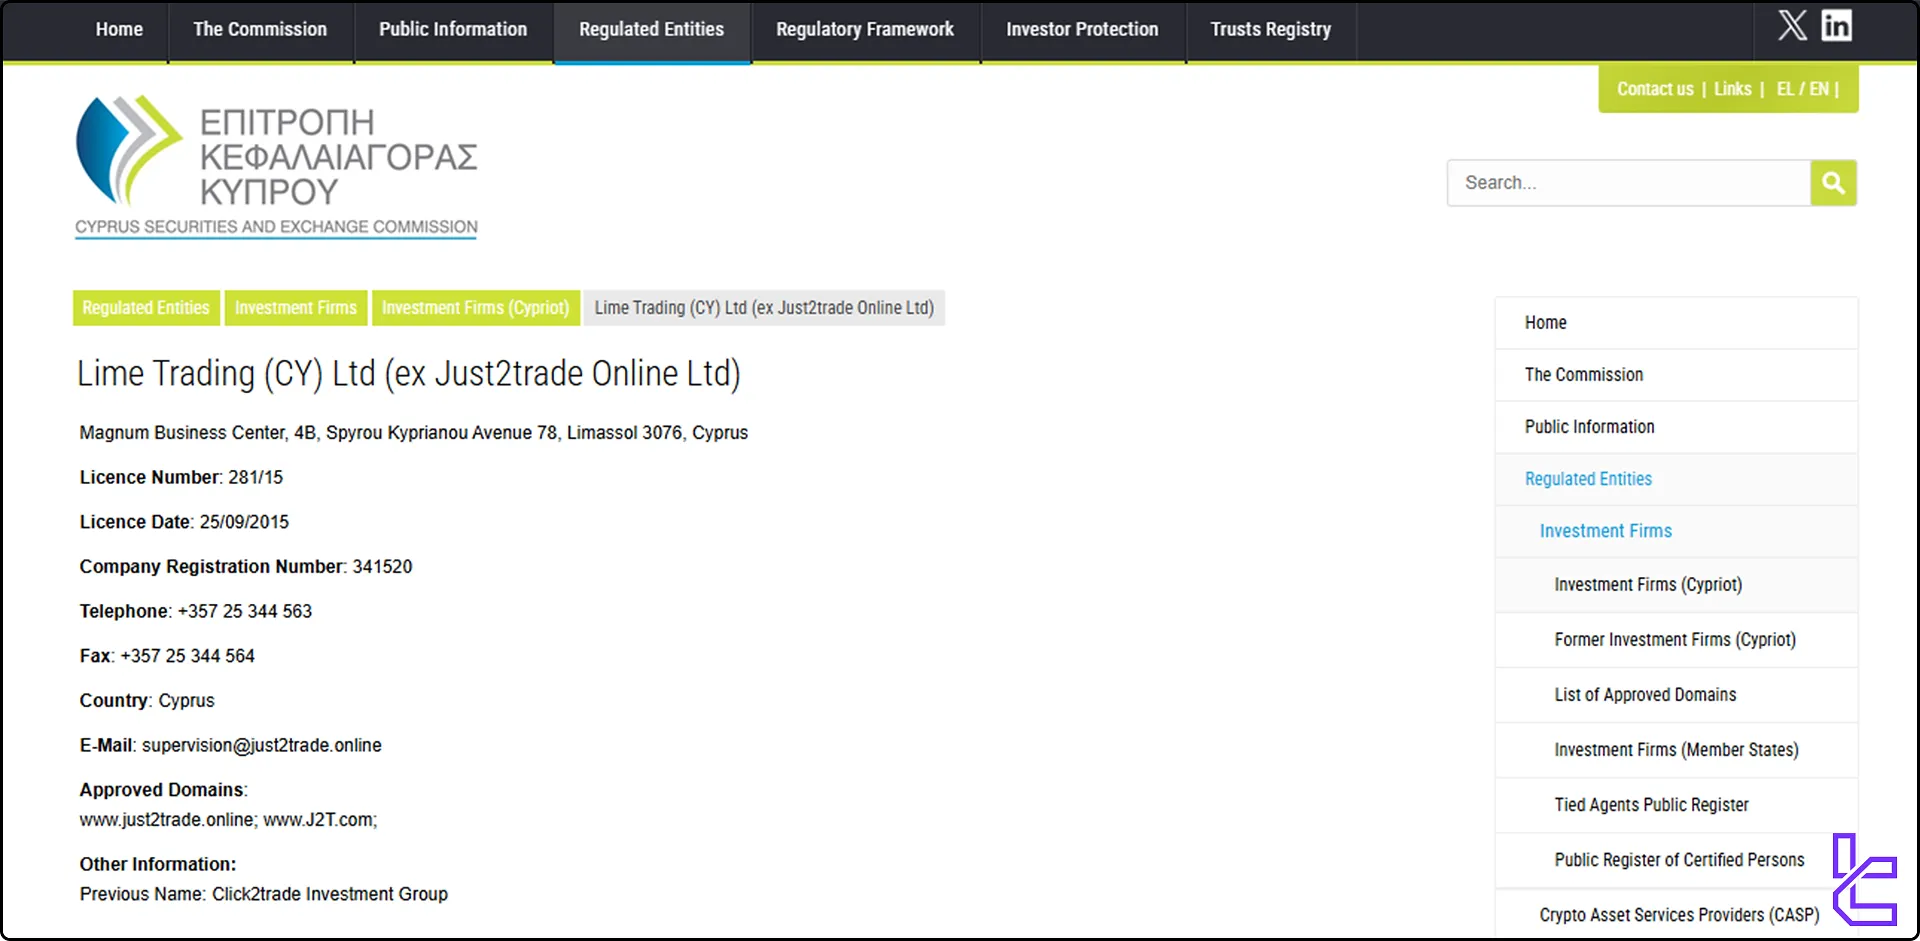Click licence number 281/15
Viewport: 1920px width, 941px height.
pyautogui.click(x=255, y=478)
